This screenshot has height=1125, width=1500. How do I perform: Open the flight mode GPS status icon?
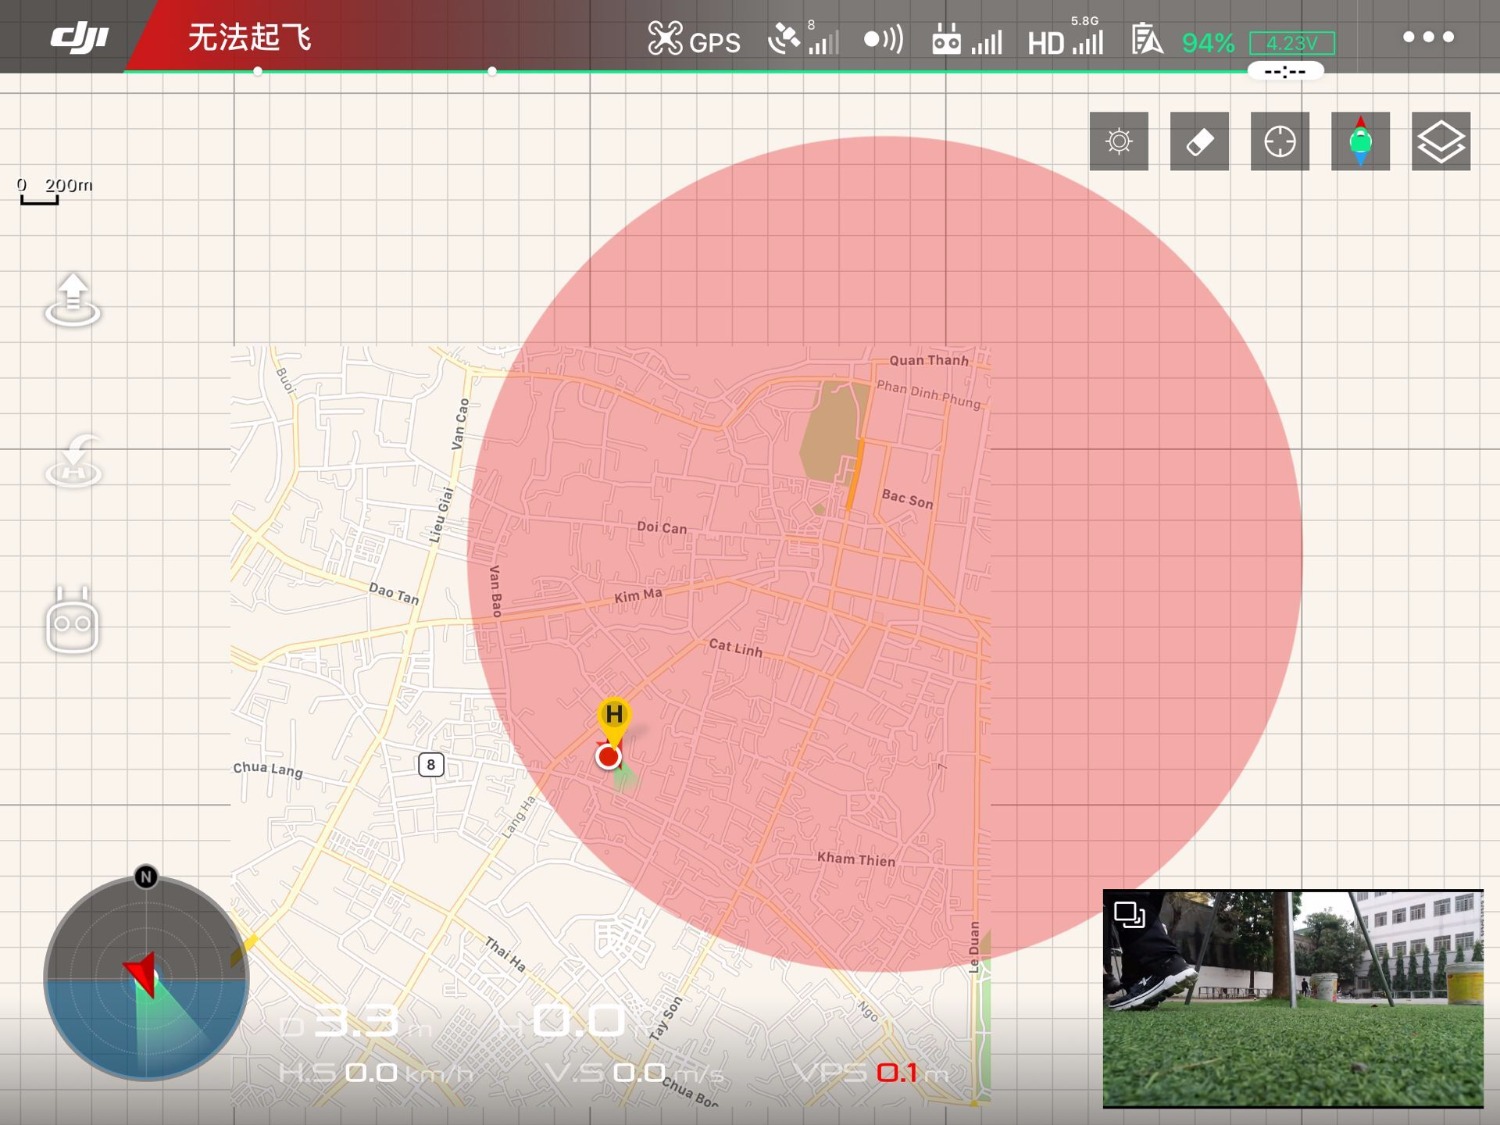tap(694, 40)
